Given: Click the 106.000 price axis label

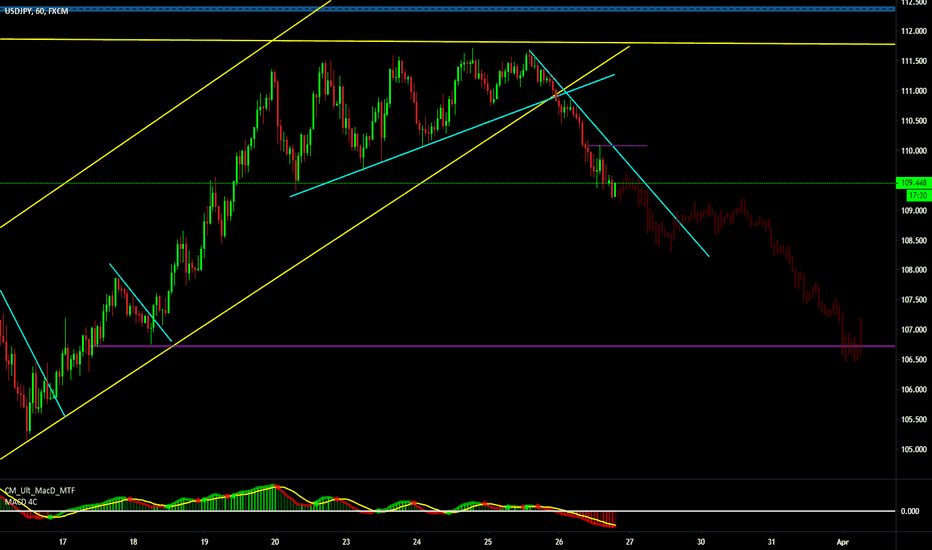Looking at the screenshot, I should [x=914, y=390].
